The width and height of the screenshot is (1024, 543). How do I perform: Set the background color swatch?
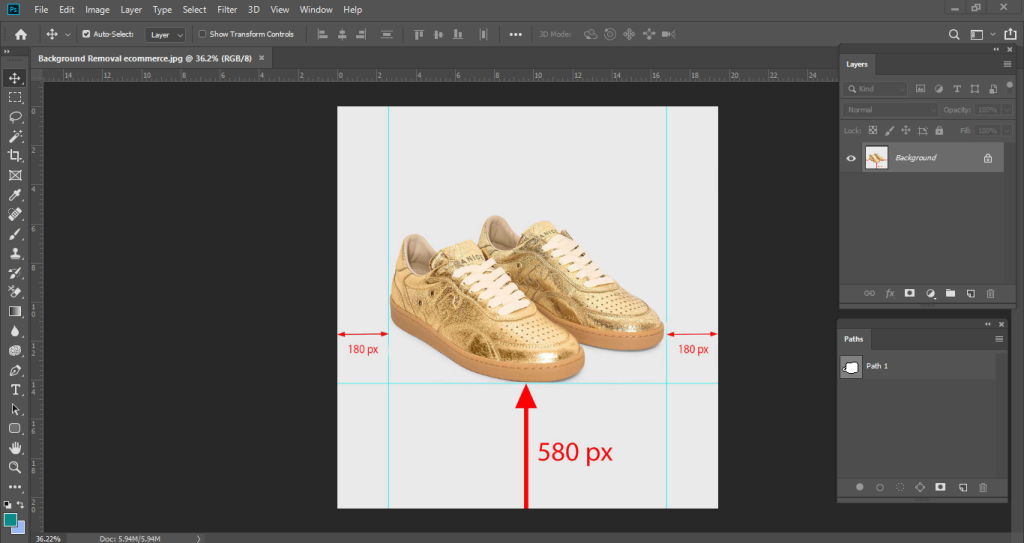tap(20, 527)
